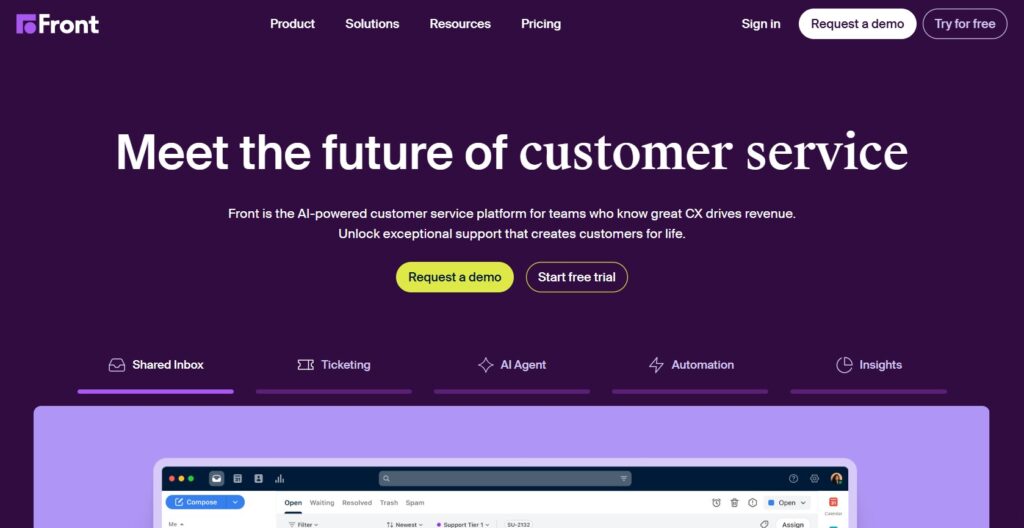Click the trash can icon
The height and width of the screenshot is (528, 1024).
tap(735, 503)
